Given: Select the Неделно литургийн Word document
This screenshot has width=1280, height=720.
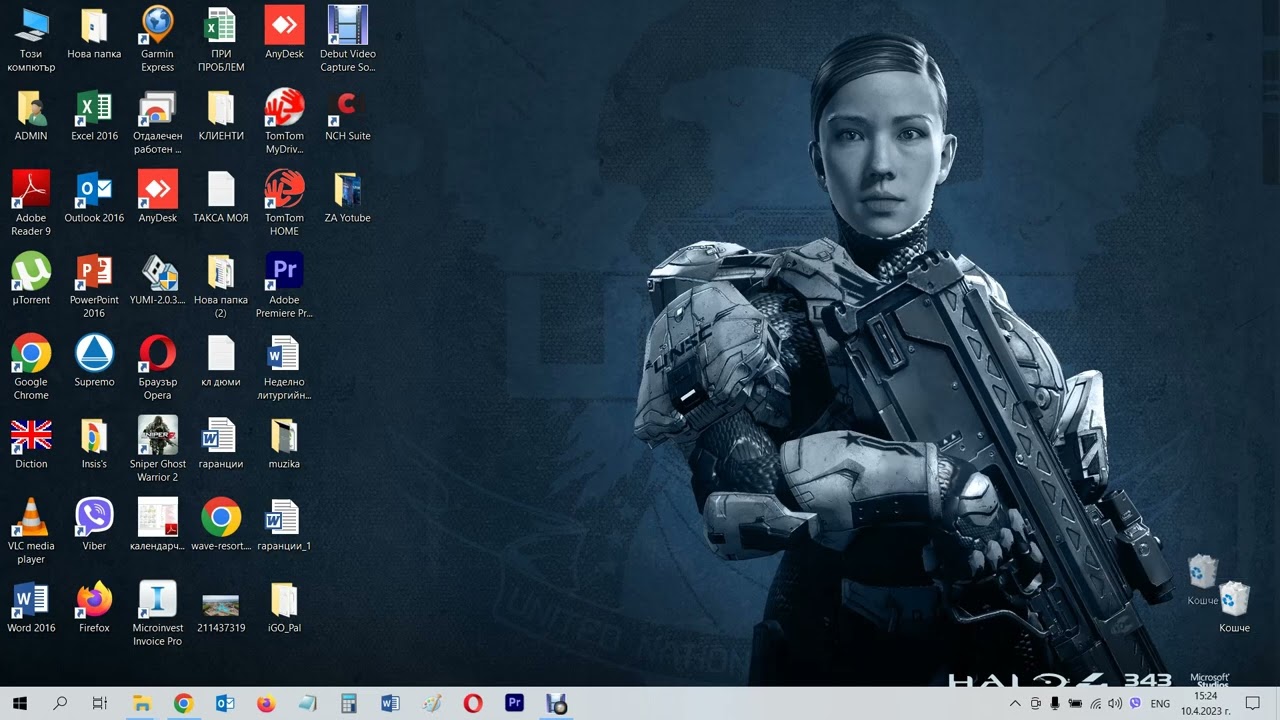Looking at the screenshot, I should [x=284, y=368].
